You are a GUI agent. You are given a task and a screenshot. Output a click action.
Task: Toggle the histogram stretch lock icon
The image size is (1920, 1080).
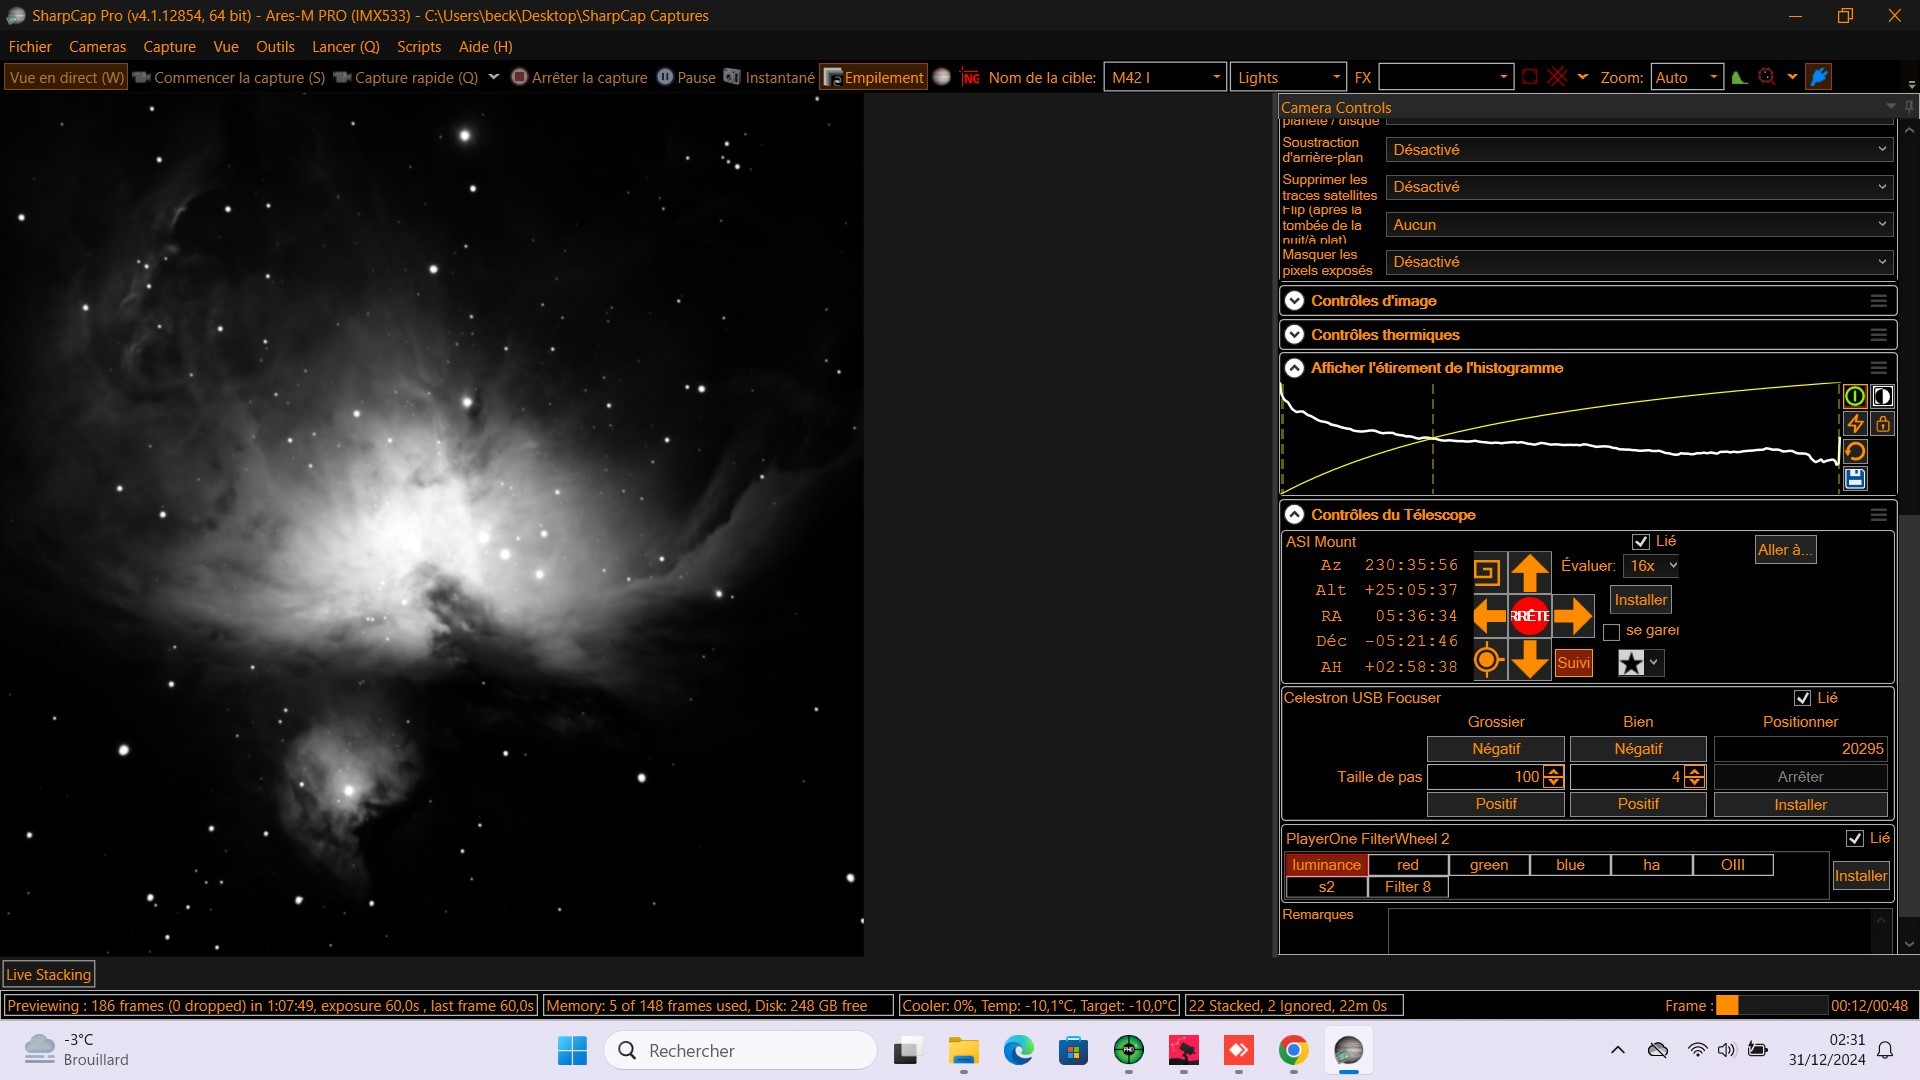pos(1882,424)
